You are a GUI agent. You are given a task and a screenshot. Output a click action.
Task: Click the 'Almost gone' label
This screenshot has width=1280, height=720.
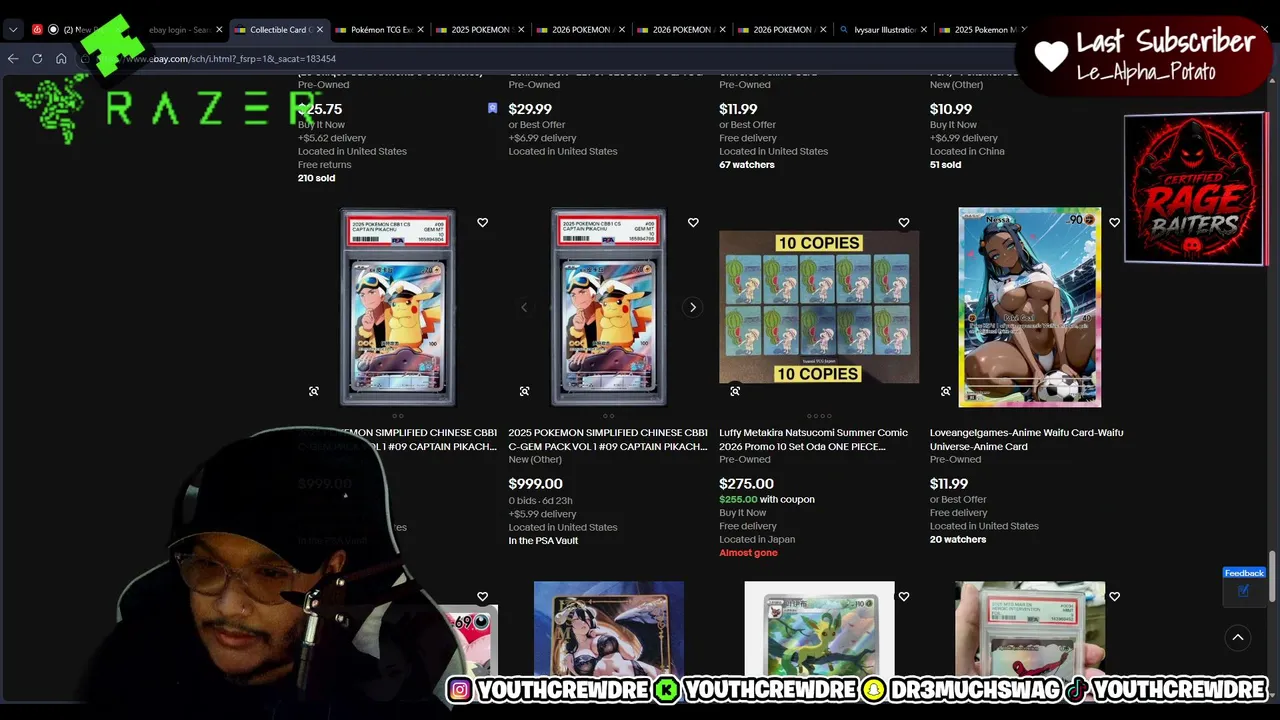748,553
